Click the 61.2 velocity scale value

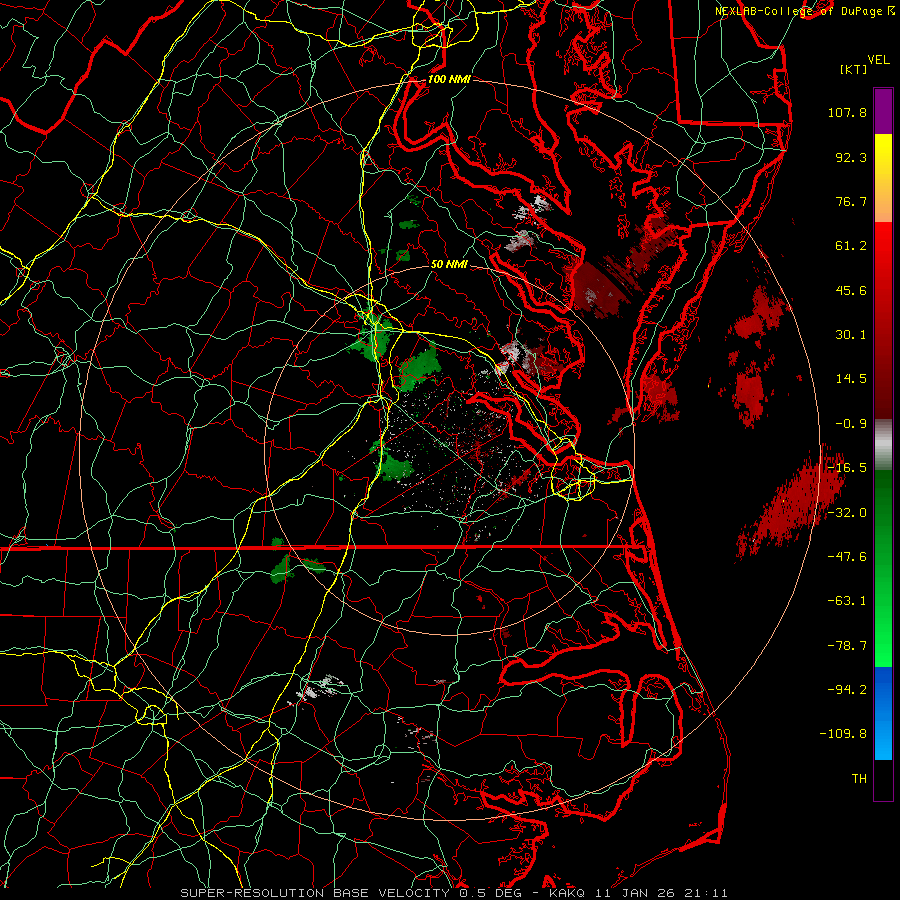pyautogui.click(x=851, y=246)
